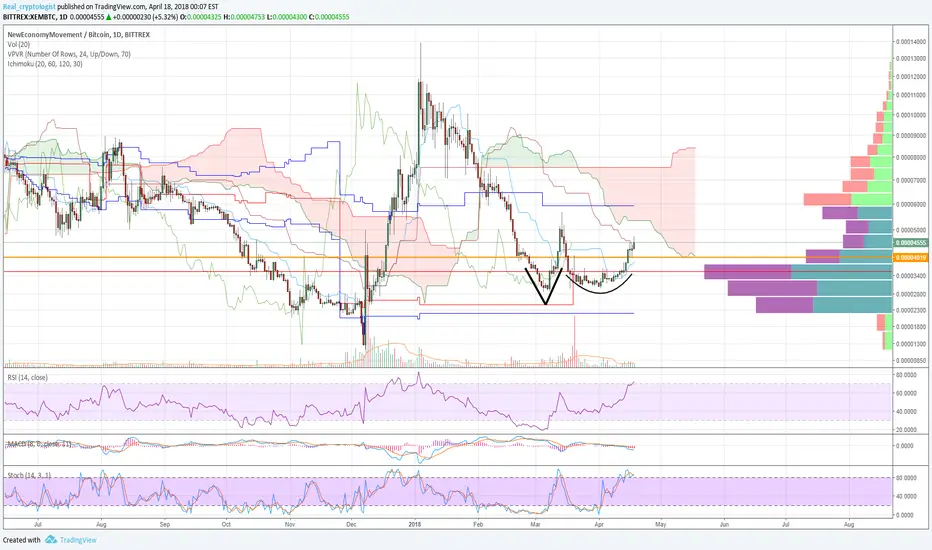Click the 0.00014000 price axis label

pos(912,42)
